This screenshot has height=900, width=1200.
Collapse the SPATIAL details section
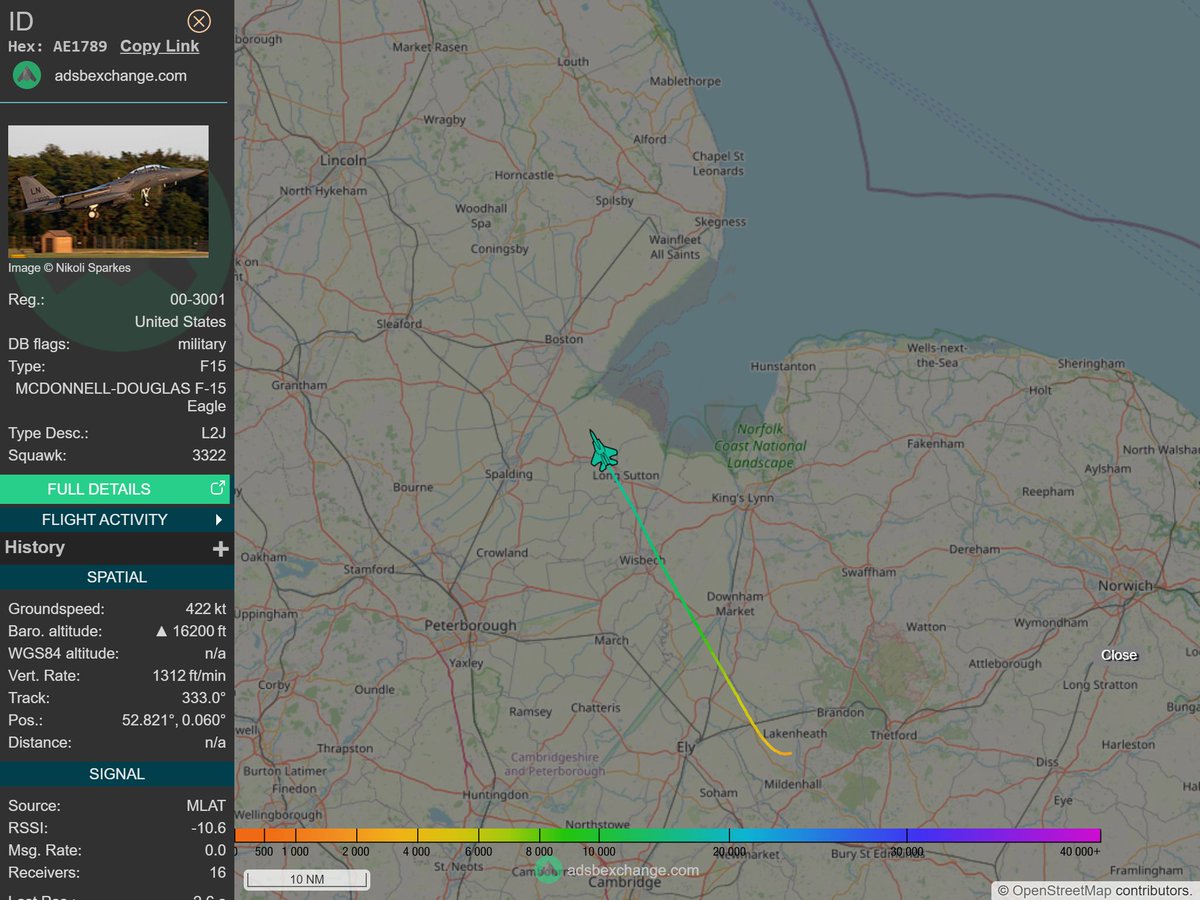click(x=117, y=577)
